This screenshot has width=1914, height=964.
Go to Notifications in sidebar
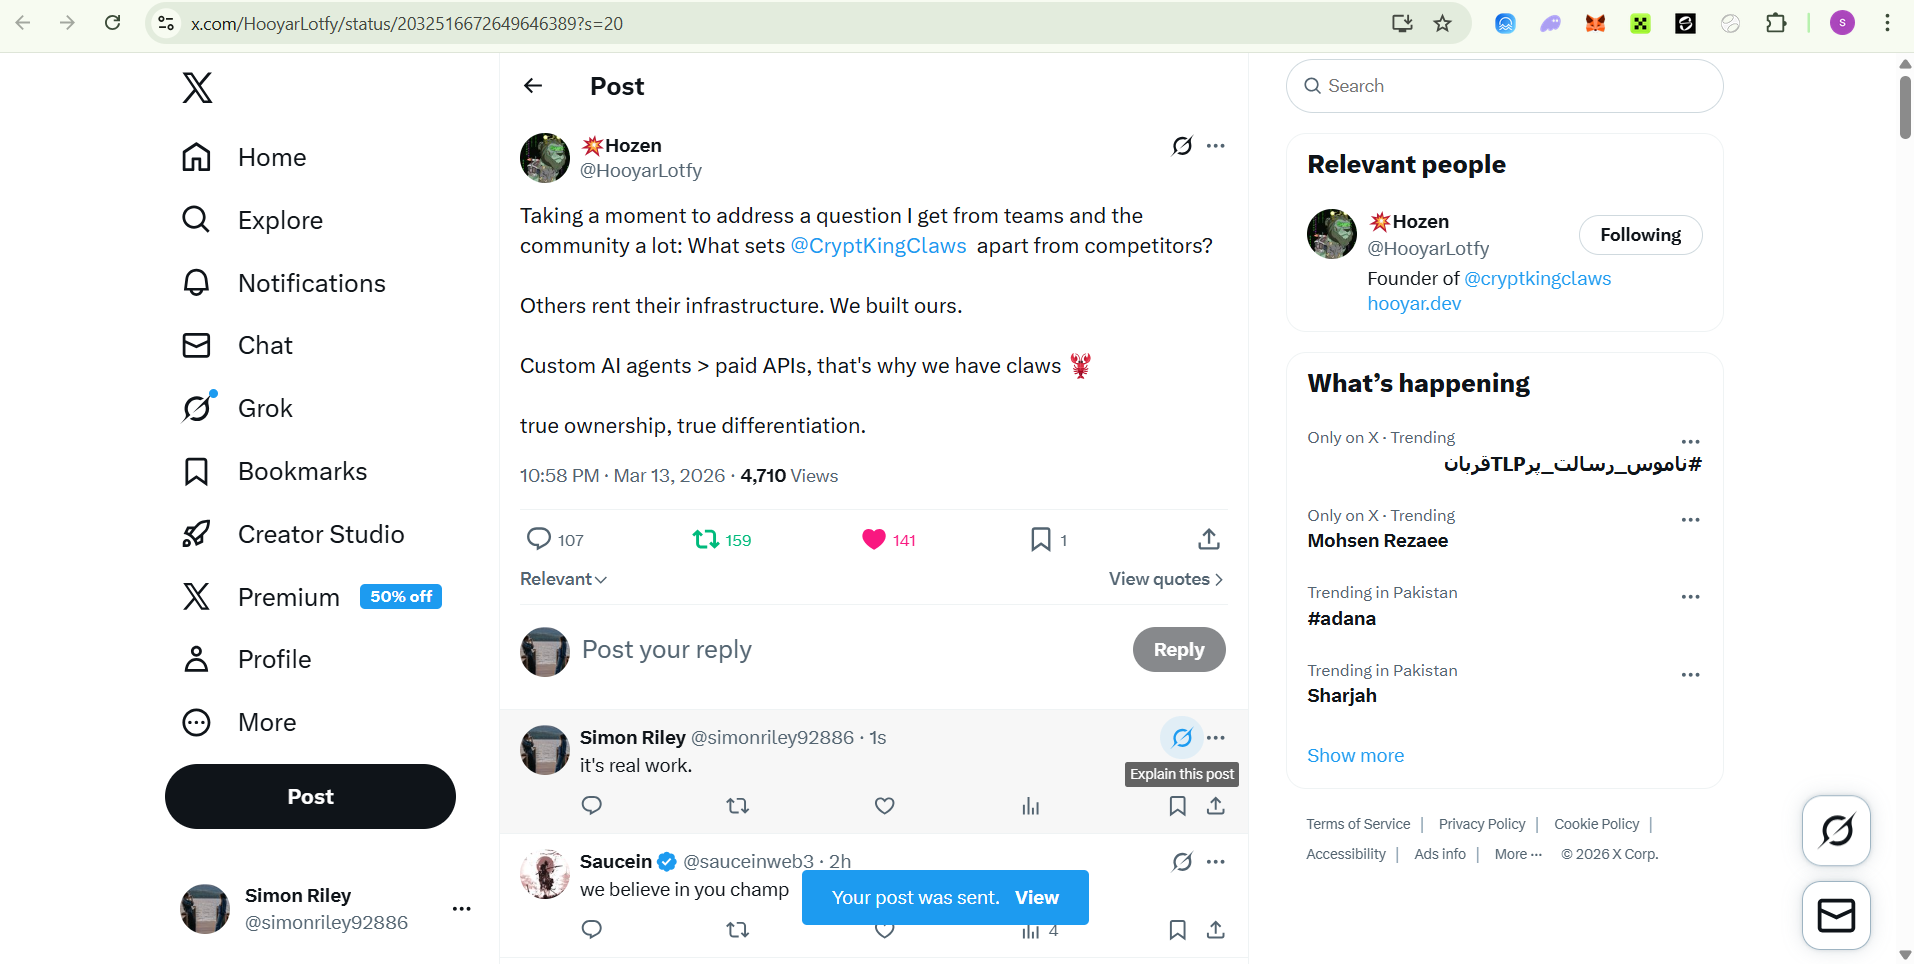(284, 283)
